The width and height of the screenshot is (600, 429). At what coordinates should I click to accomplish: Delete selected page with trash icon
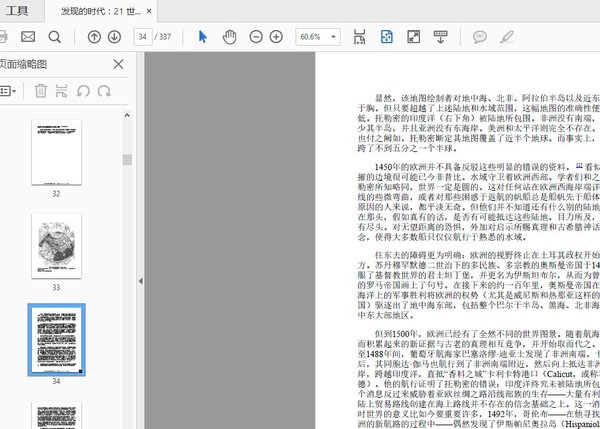point(41,91)
